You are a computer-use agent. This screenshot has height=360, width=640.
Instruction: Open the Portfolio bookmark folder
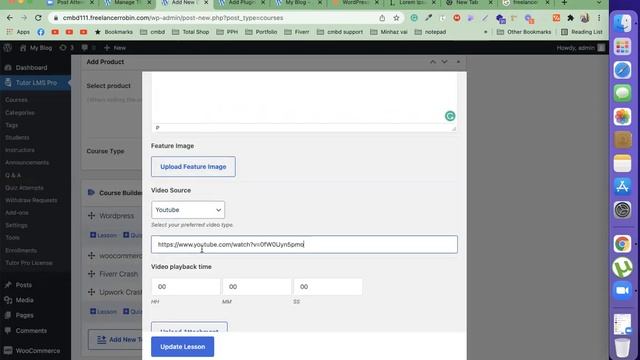click(261, 32)
